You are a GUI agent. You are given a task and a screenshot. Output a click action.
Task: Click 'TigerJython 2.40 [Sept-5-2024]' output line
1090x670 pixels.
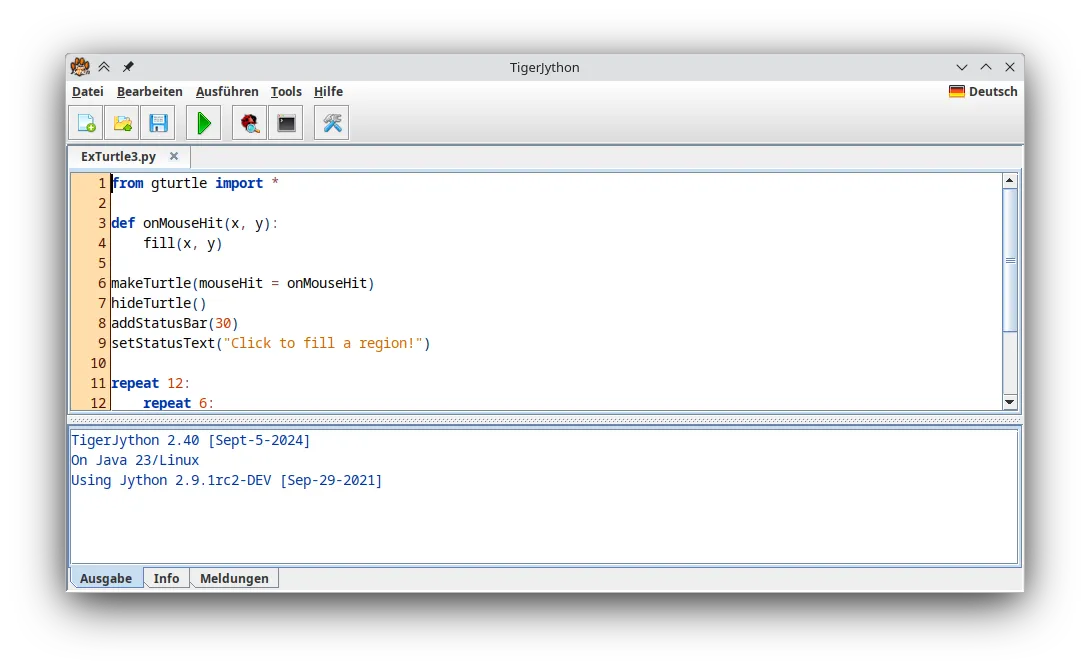[190, 440]
